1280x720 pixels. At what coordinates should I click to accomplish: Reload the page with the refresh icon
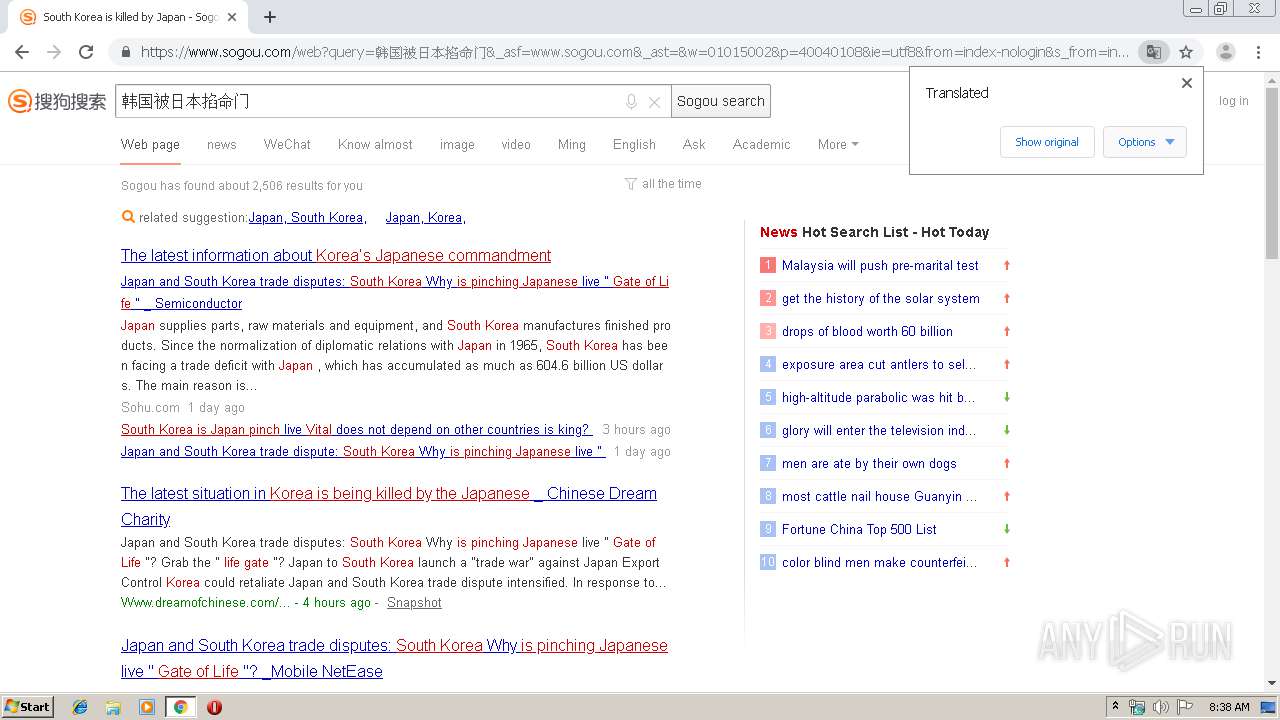point(86,52)
